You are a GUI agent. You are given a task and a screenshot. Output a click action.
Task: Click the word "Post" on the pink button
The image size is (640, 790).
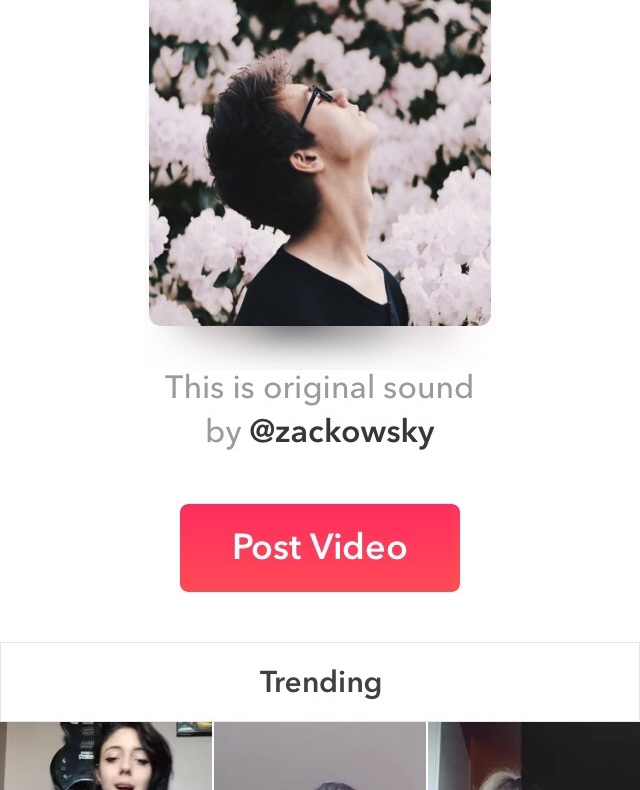pyautogui.click(x=267, y=547)
